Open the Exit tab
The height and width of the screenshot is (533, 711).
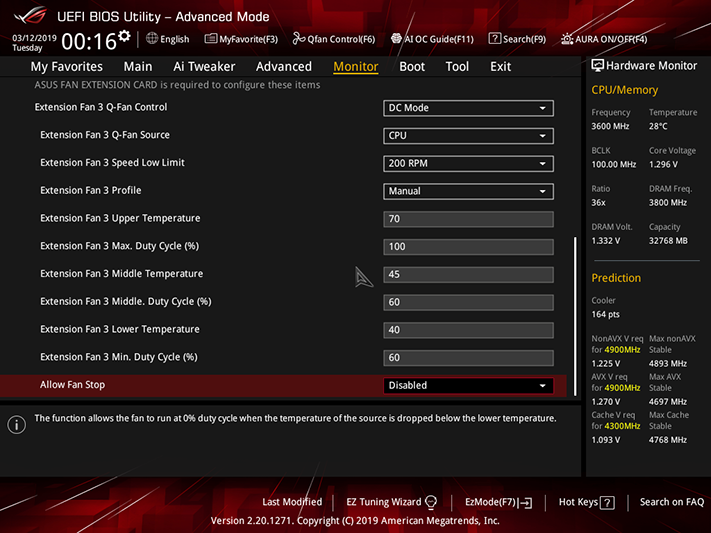point(500,67)
